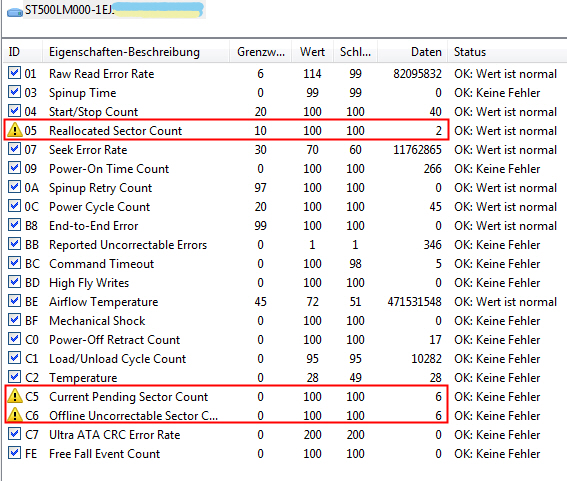Toggle the Spinup Time checkbox
The width and height of the screenshot is (567, 481).
coord(14,91)
